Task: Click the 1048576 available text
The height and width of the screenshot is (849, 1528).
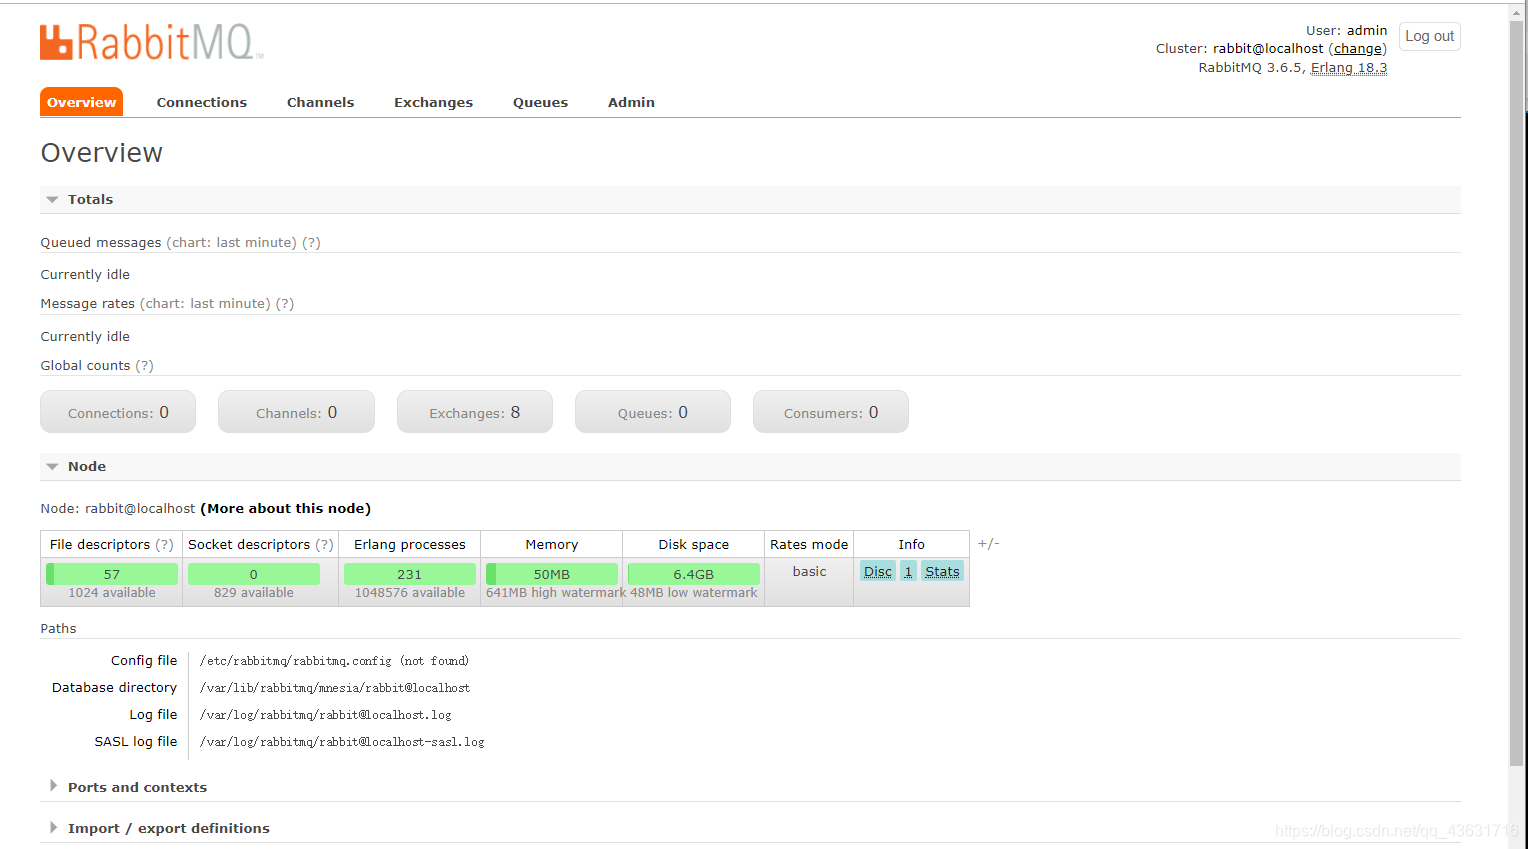Action: (410, 592)
